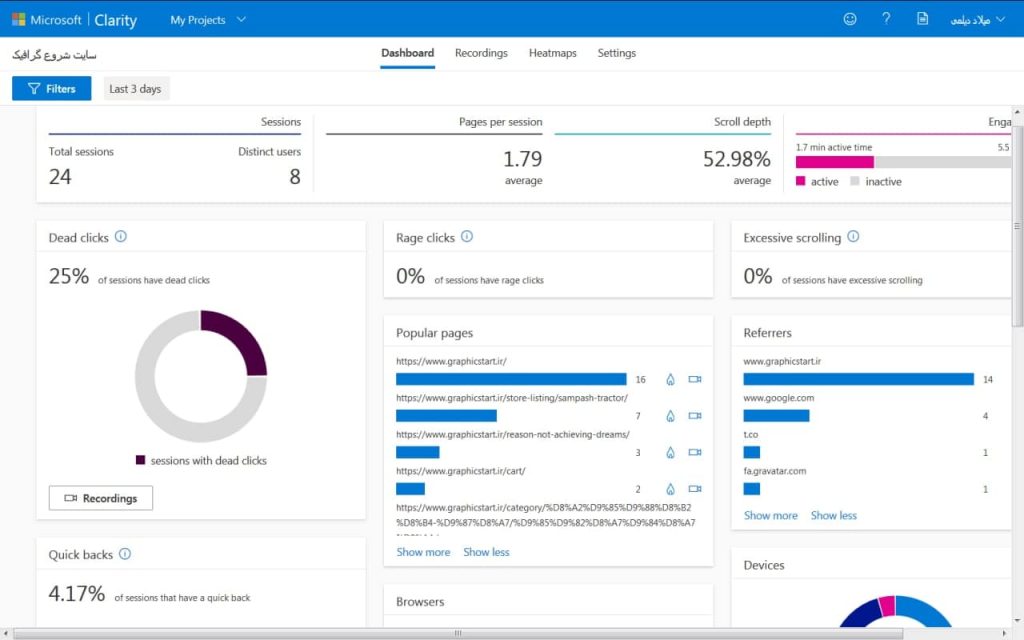Click Show less under Popular pages
Screen dimensions: 1024x640
pos(487,552)
